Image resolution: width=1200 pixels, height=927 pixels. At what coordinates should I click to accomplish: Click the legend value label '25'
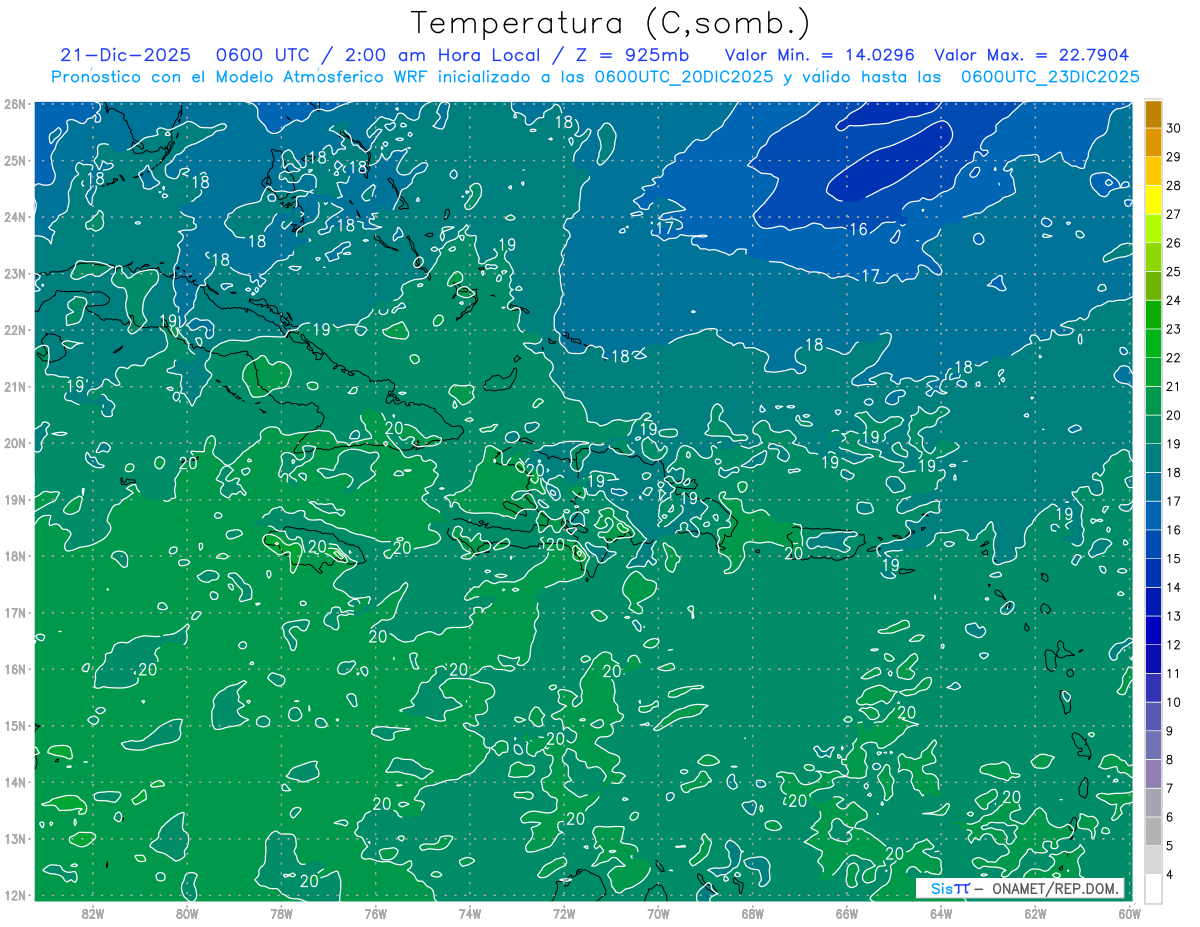tap(1173, 271)
